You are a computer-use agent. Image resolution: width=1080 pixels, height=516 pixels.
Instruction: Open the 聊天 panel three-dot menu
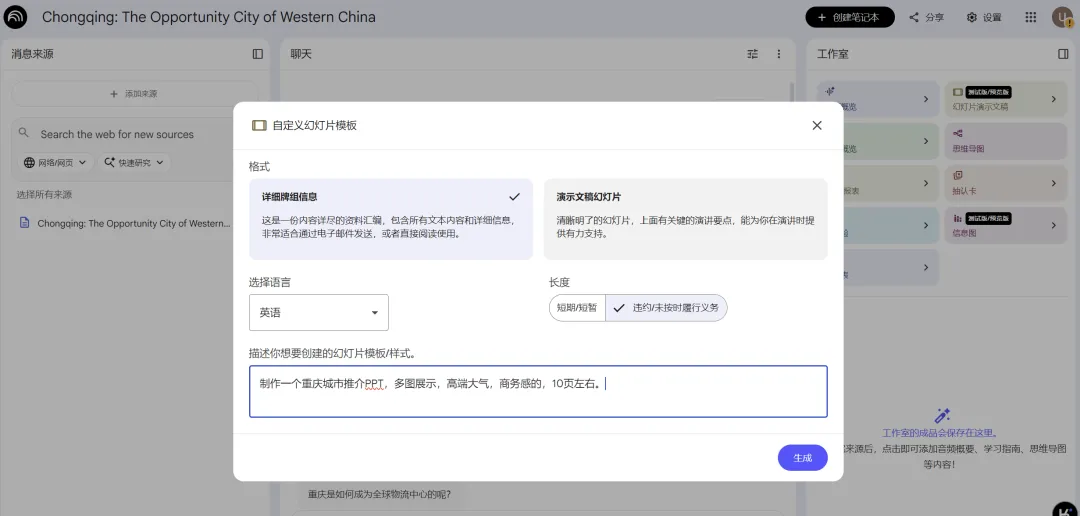point(779,54)
